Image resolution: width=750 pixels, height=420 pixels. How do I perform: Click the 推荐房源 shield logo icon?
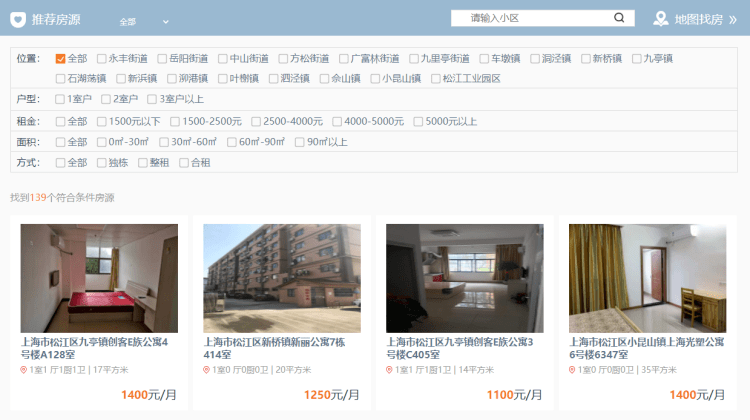click(x=18, y=19)
